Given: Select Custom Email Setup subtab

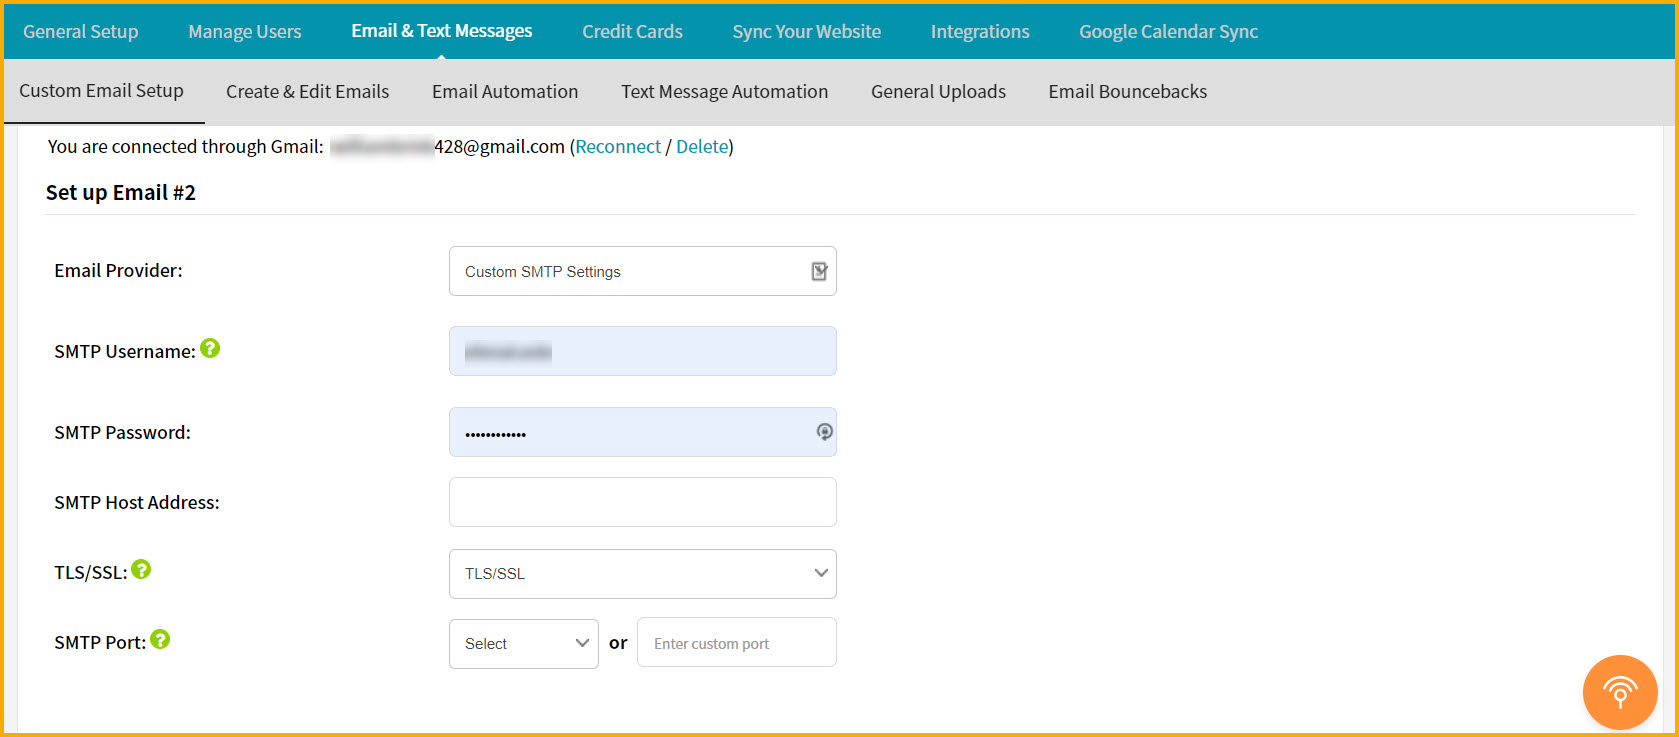Looking at the screenshot, I should (x=102, y=91).
